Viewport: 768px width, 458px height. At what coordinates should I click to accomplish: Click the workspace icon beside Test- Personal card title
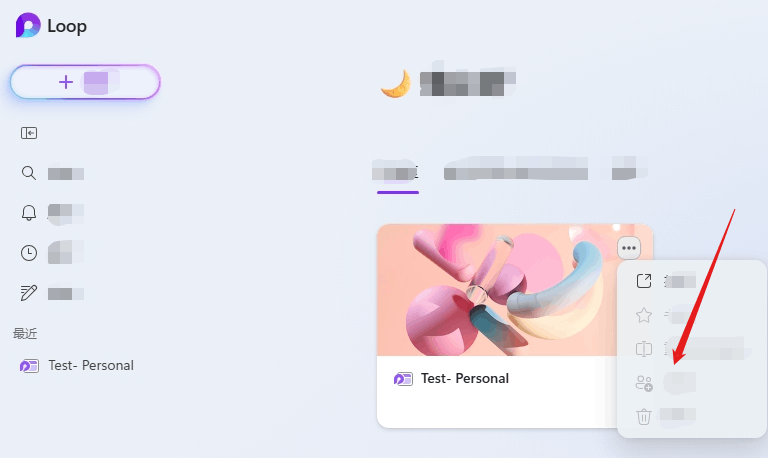pyautogui.click(x=403, y=379)
